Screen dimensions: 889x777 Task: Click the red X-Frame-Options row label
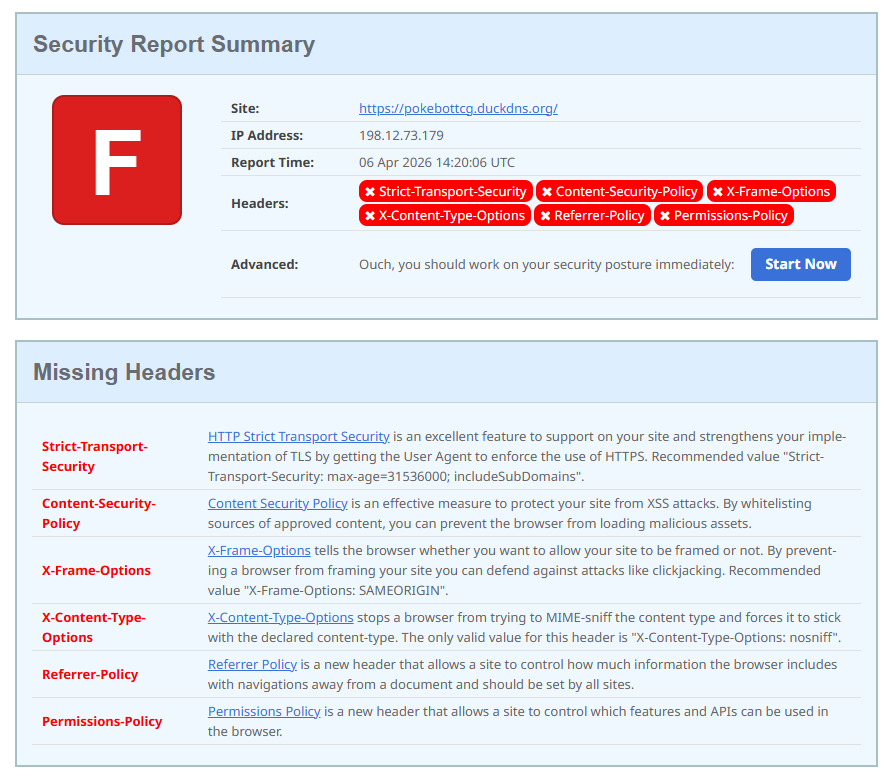pyautogui.click(x=96, y=571)
